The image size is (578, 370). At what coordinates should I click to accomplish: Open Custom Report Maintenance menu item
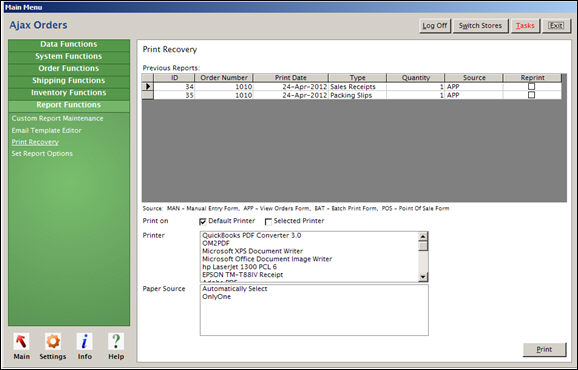(58, 118)
